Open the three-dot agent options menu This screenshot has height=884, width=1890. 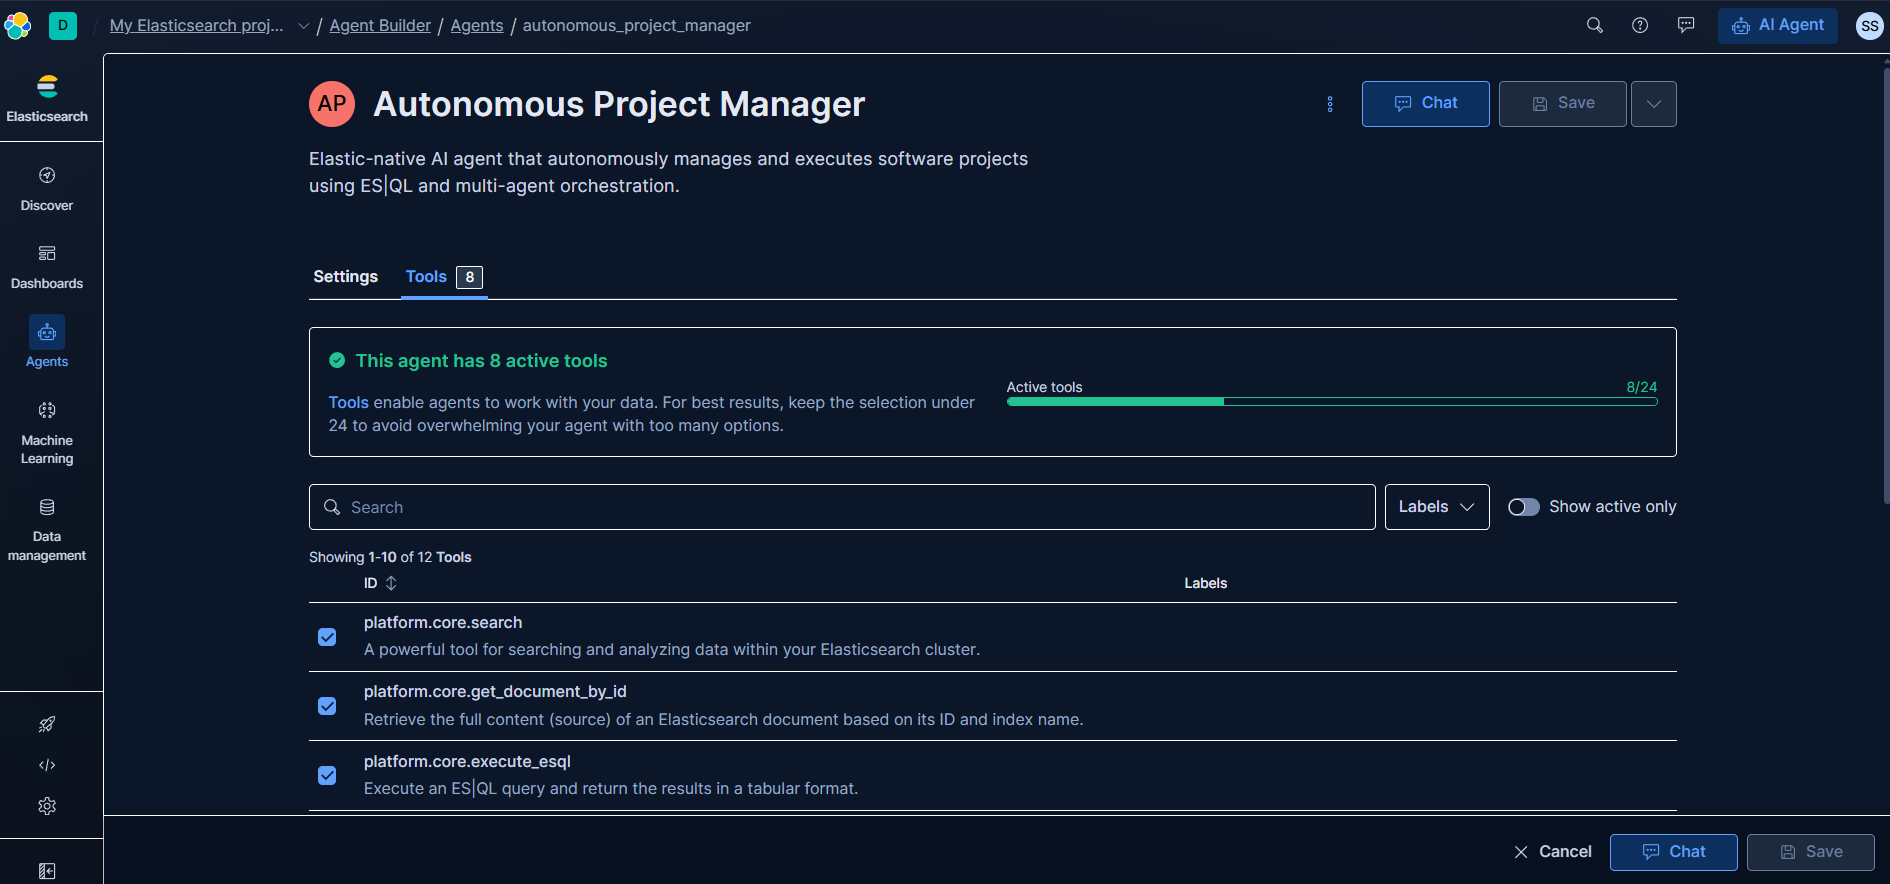tap(1330, 104)
